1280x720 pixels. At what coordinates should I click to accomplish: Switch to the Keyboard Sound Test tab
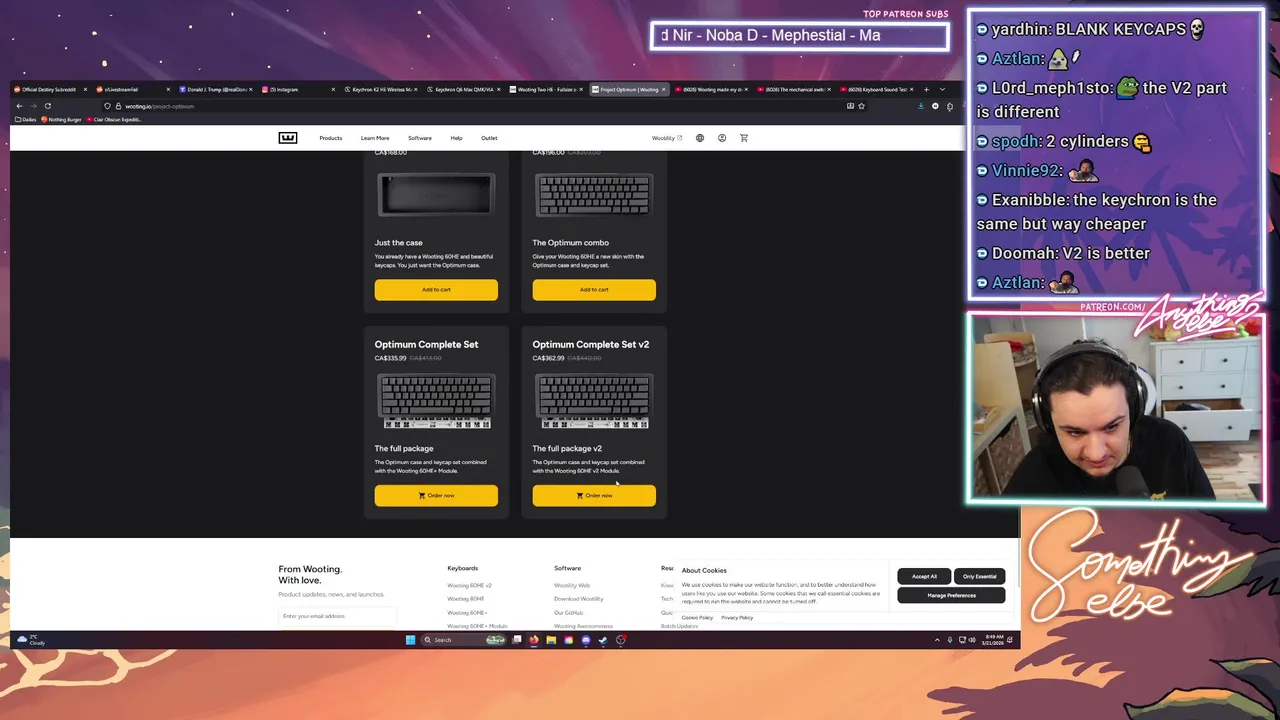point(875,89)
